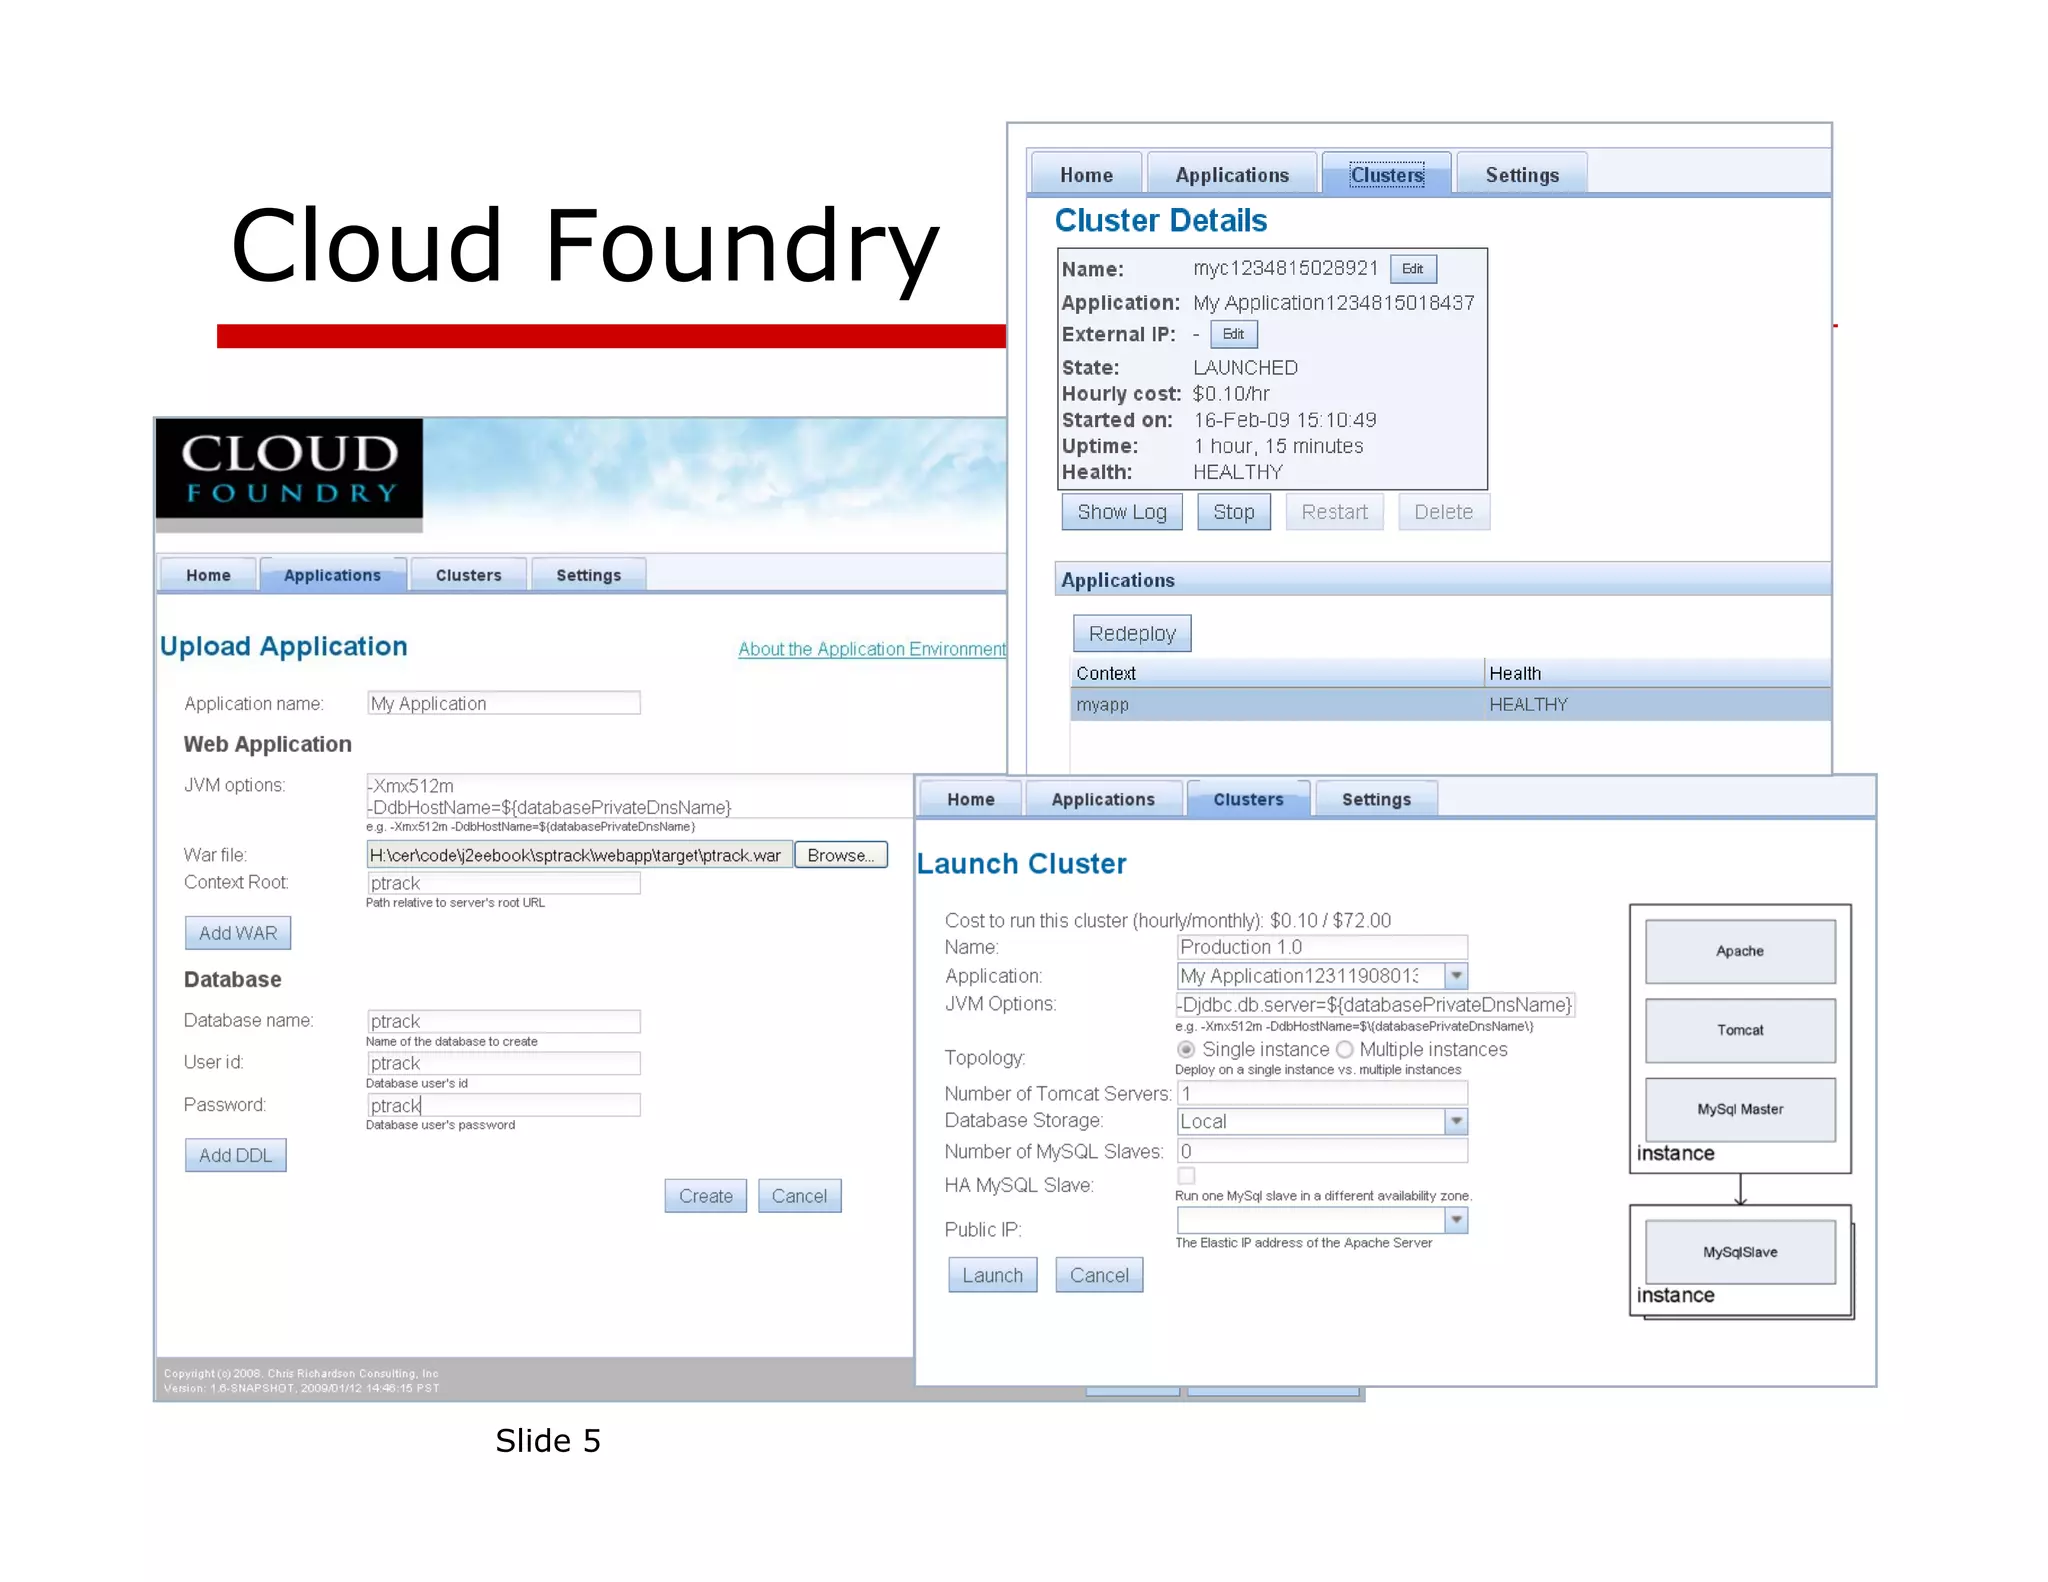Click Number of MySQL Slaves field

tap(1322, 1151)
